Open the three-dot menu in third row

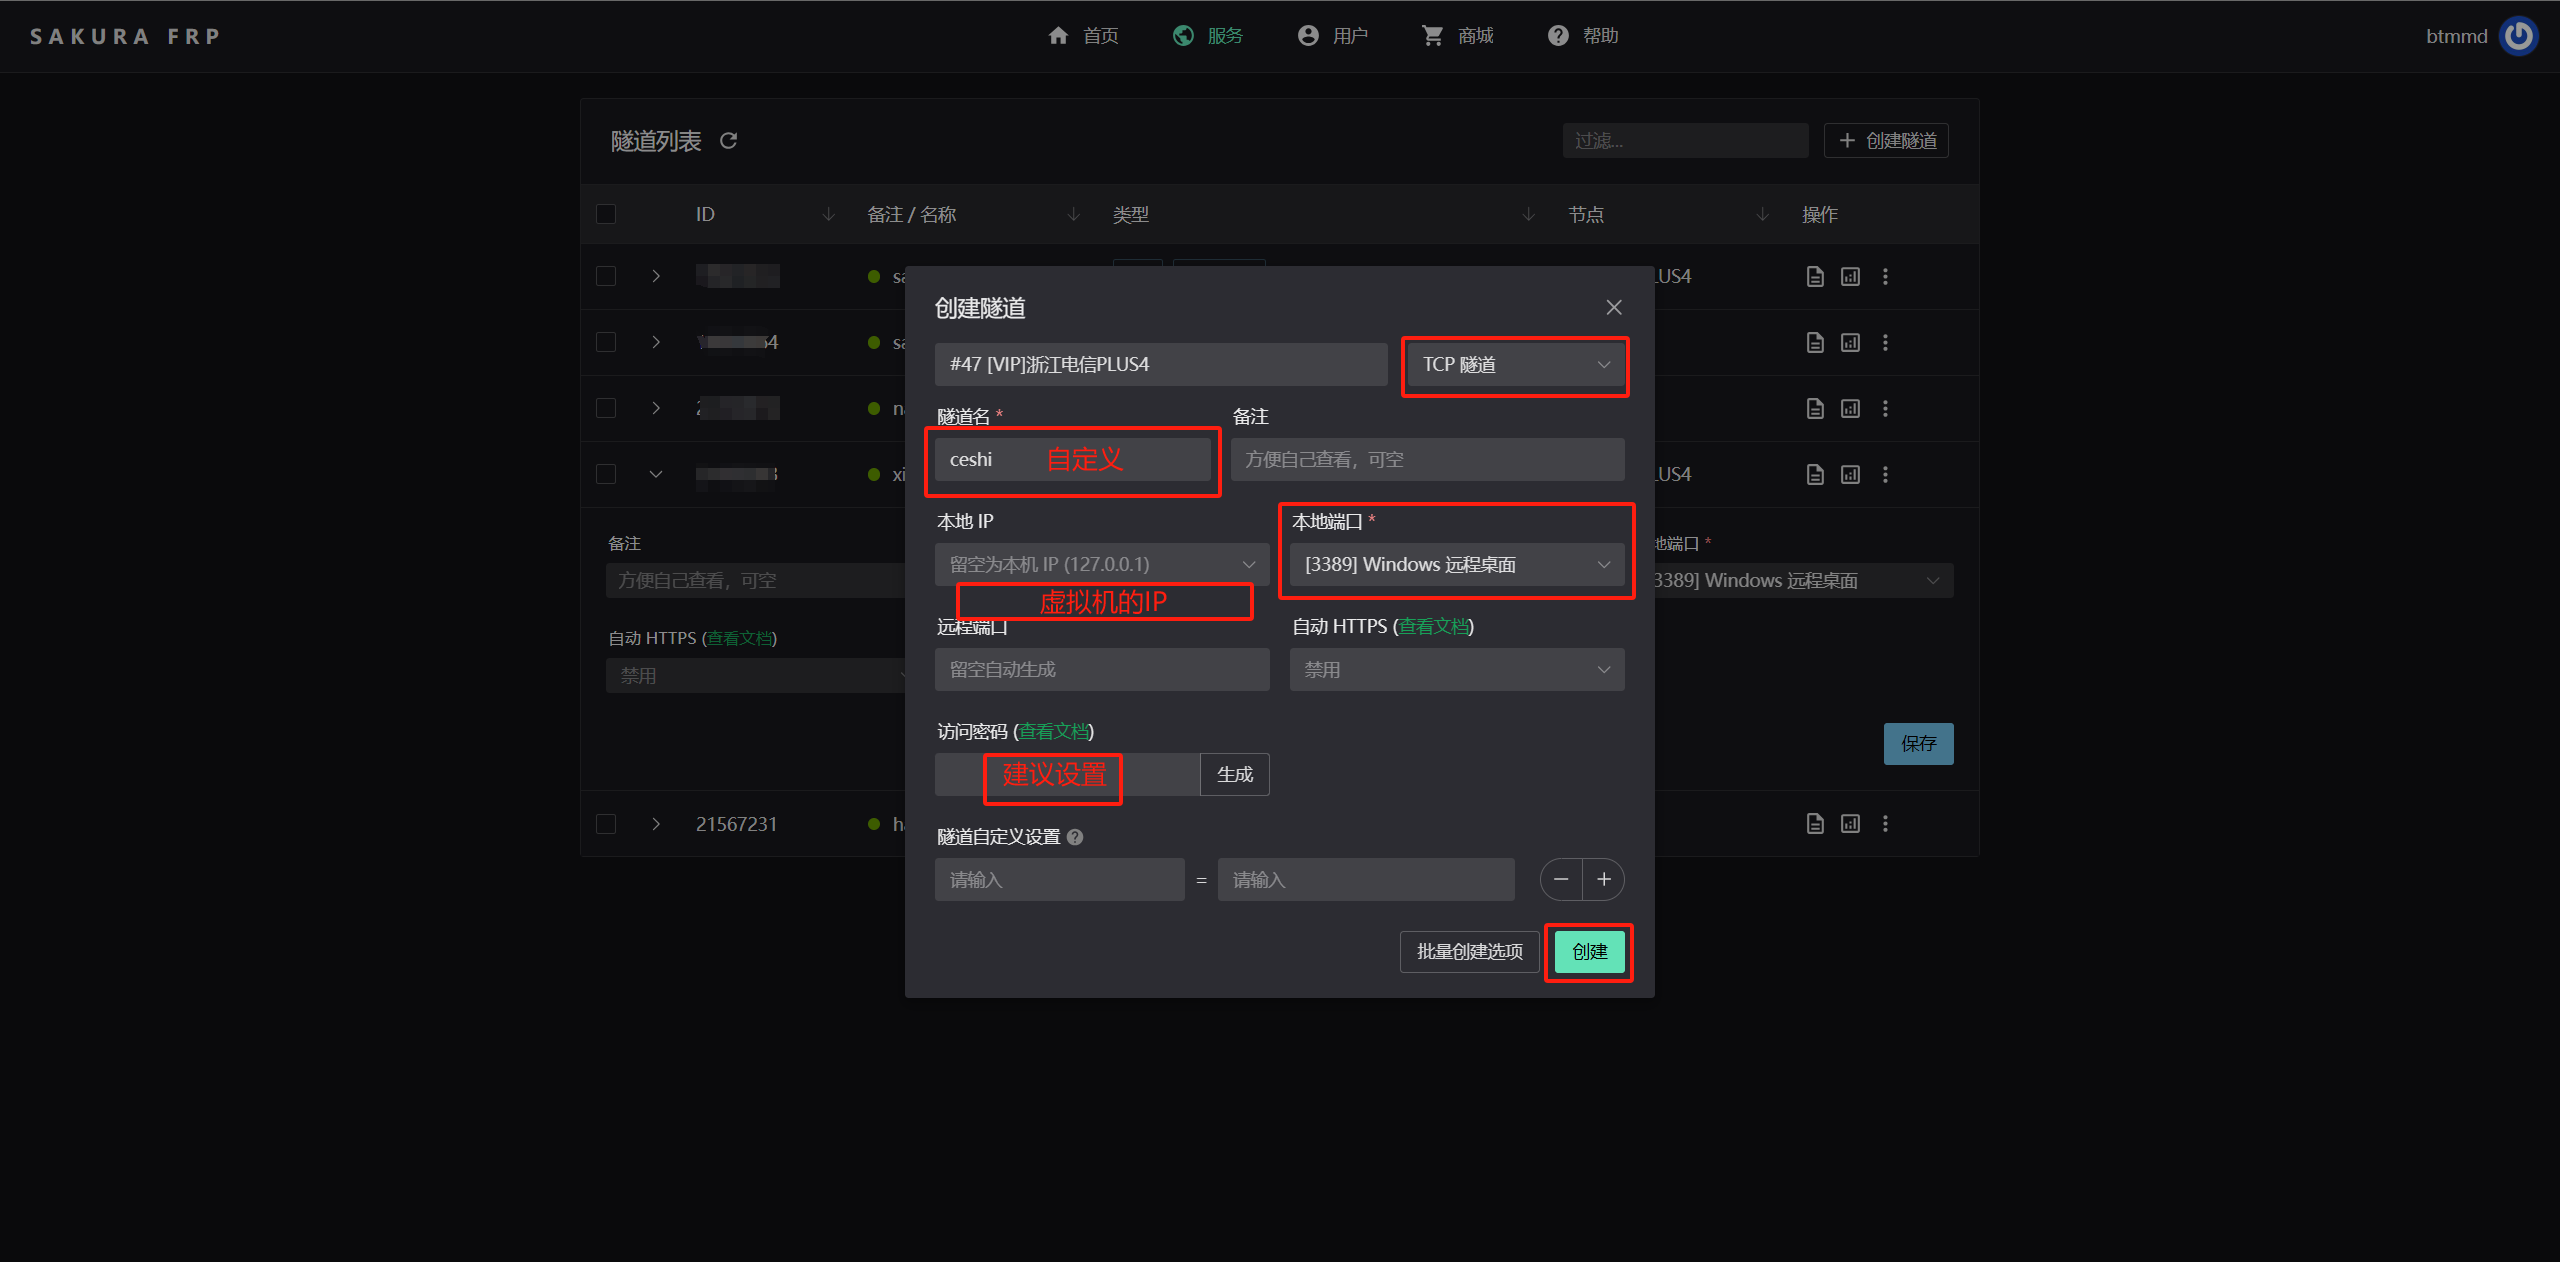coord(1885,409)
